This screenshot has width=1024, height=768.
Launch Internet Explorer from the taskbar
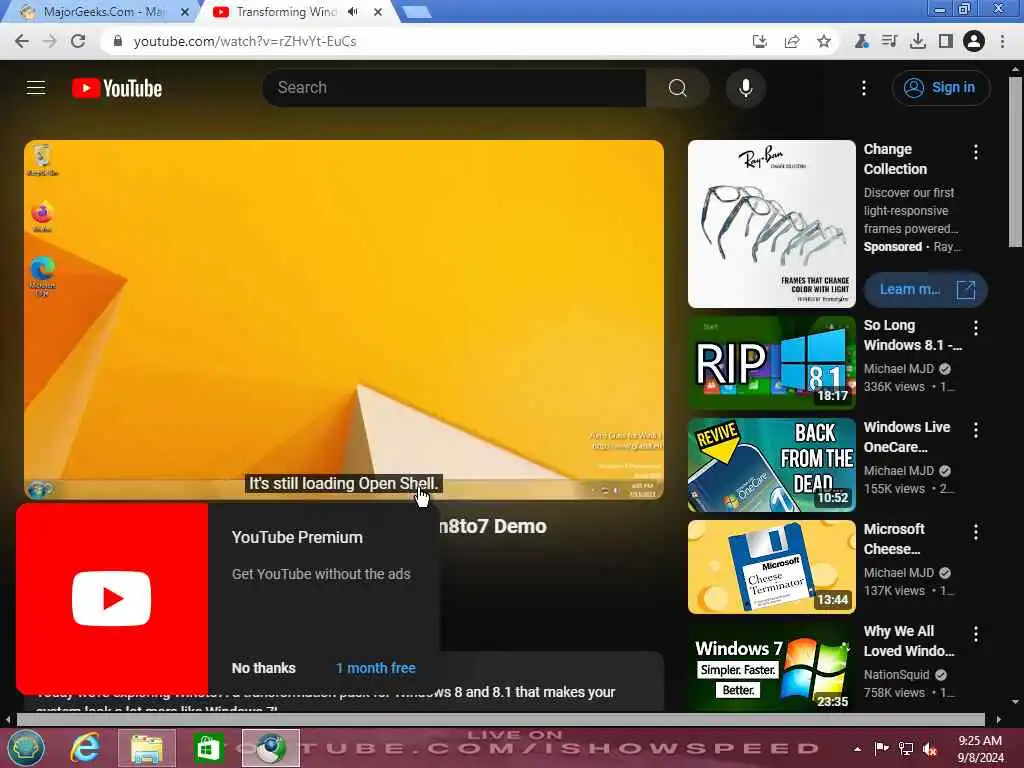[86, 748]
